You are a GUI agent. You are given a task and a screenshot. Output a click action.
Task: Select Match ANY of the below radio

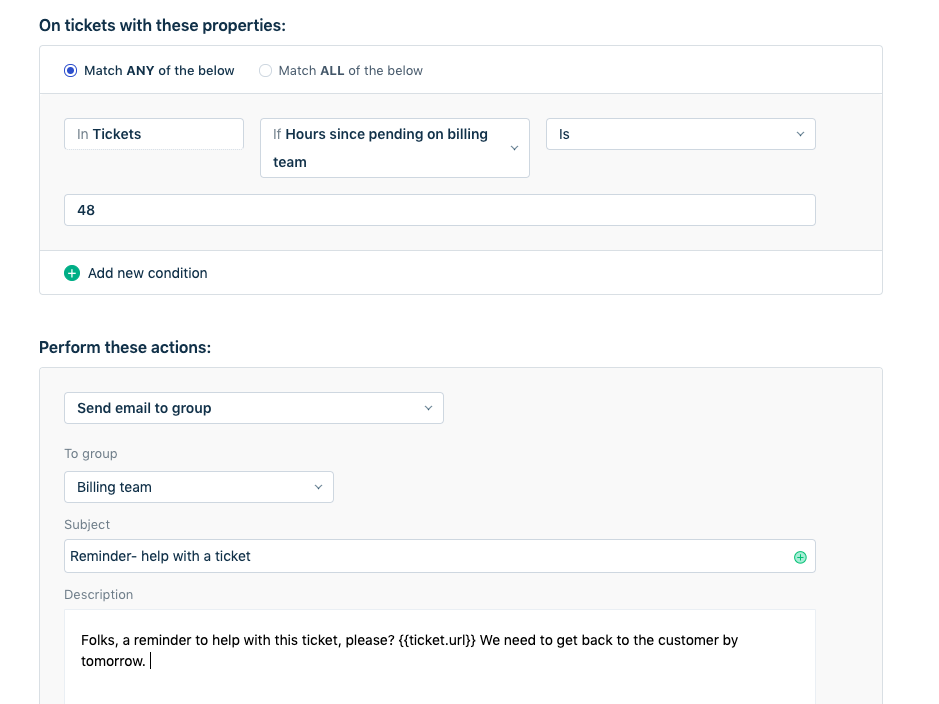71,71
